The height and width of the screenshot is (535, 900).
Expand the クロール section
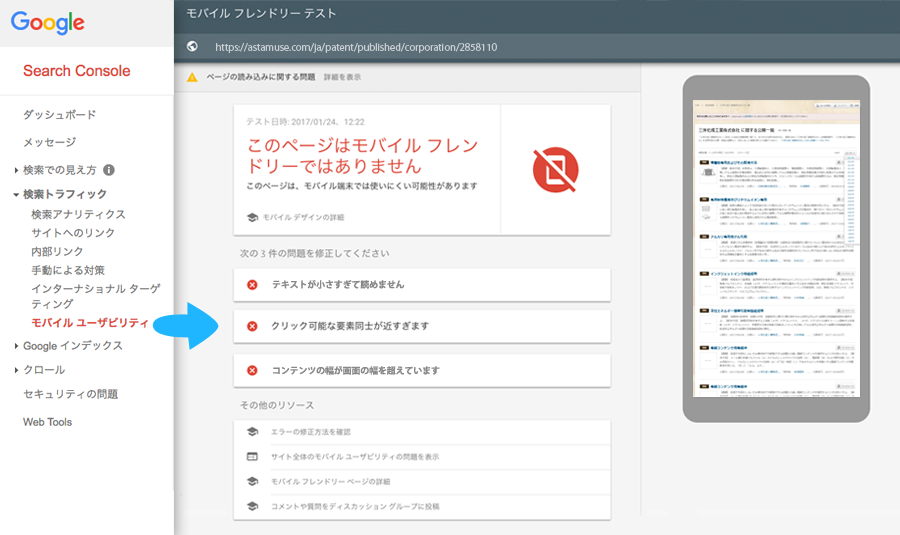coord(16,370)
